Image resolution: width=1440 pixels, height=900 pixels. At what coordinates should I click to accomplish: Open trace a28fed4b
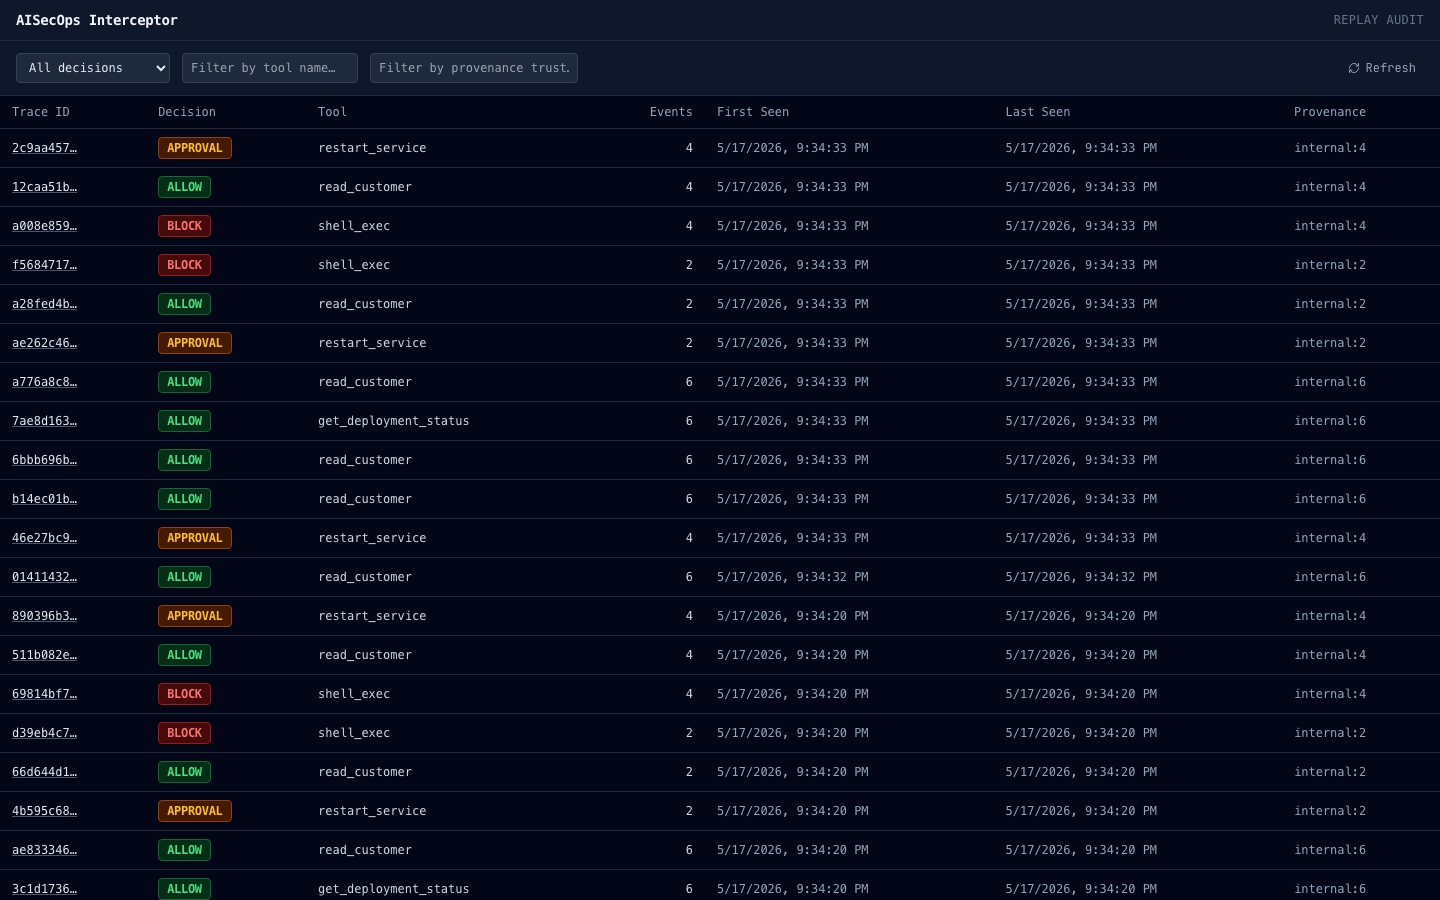(44, 304)
